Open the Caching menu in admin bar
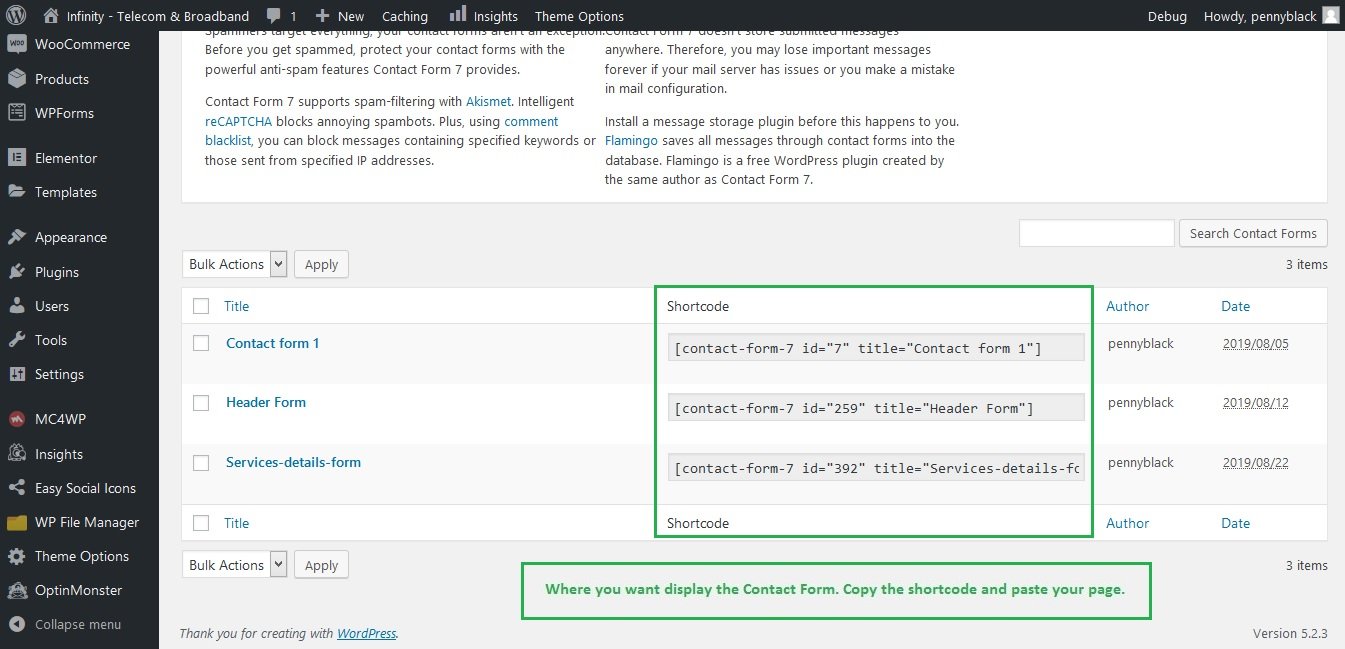 (x=404, y=16)
